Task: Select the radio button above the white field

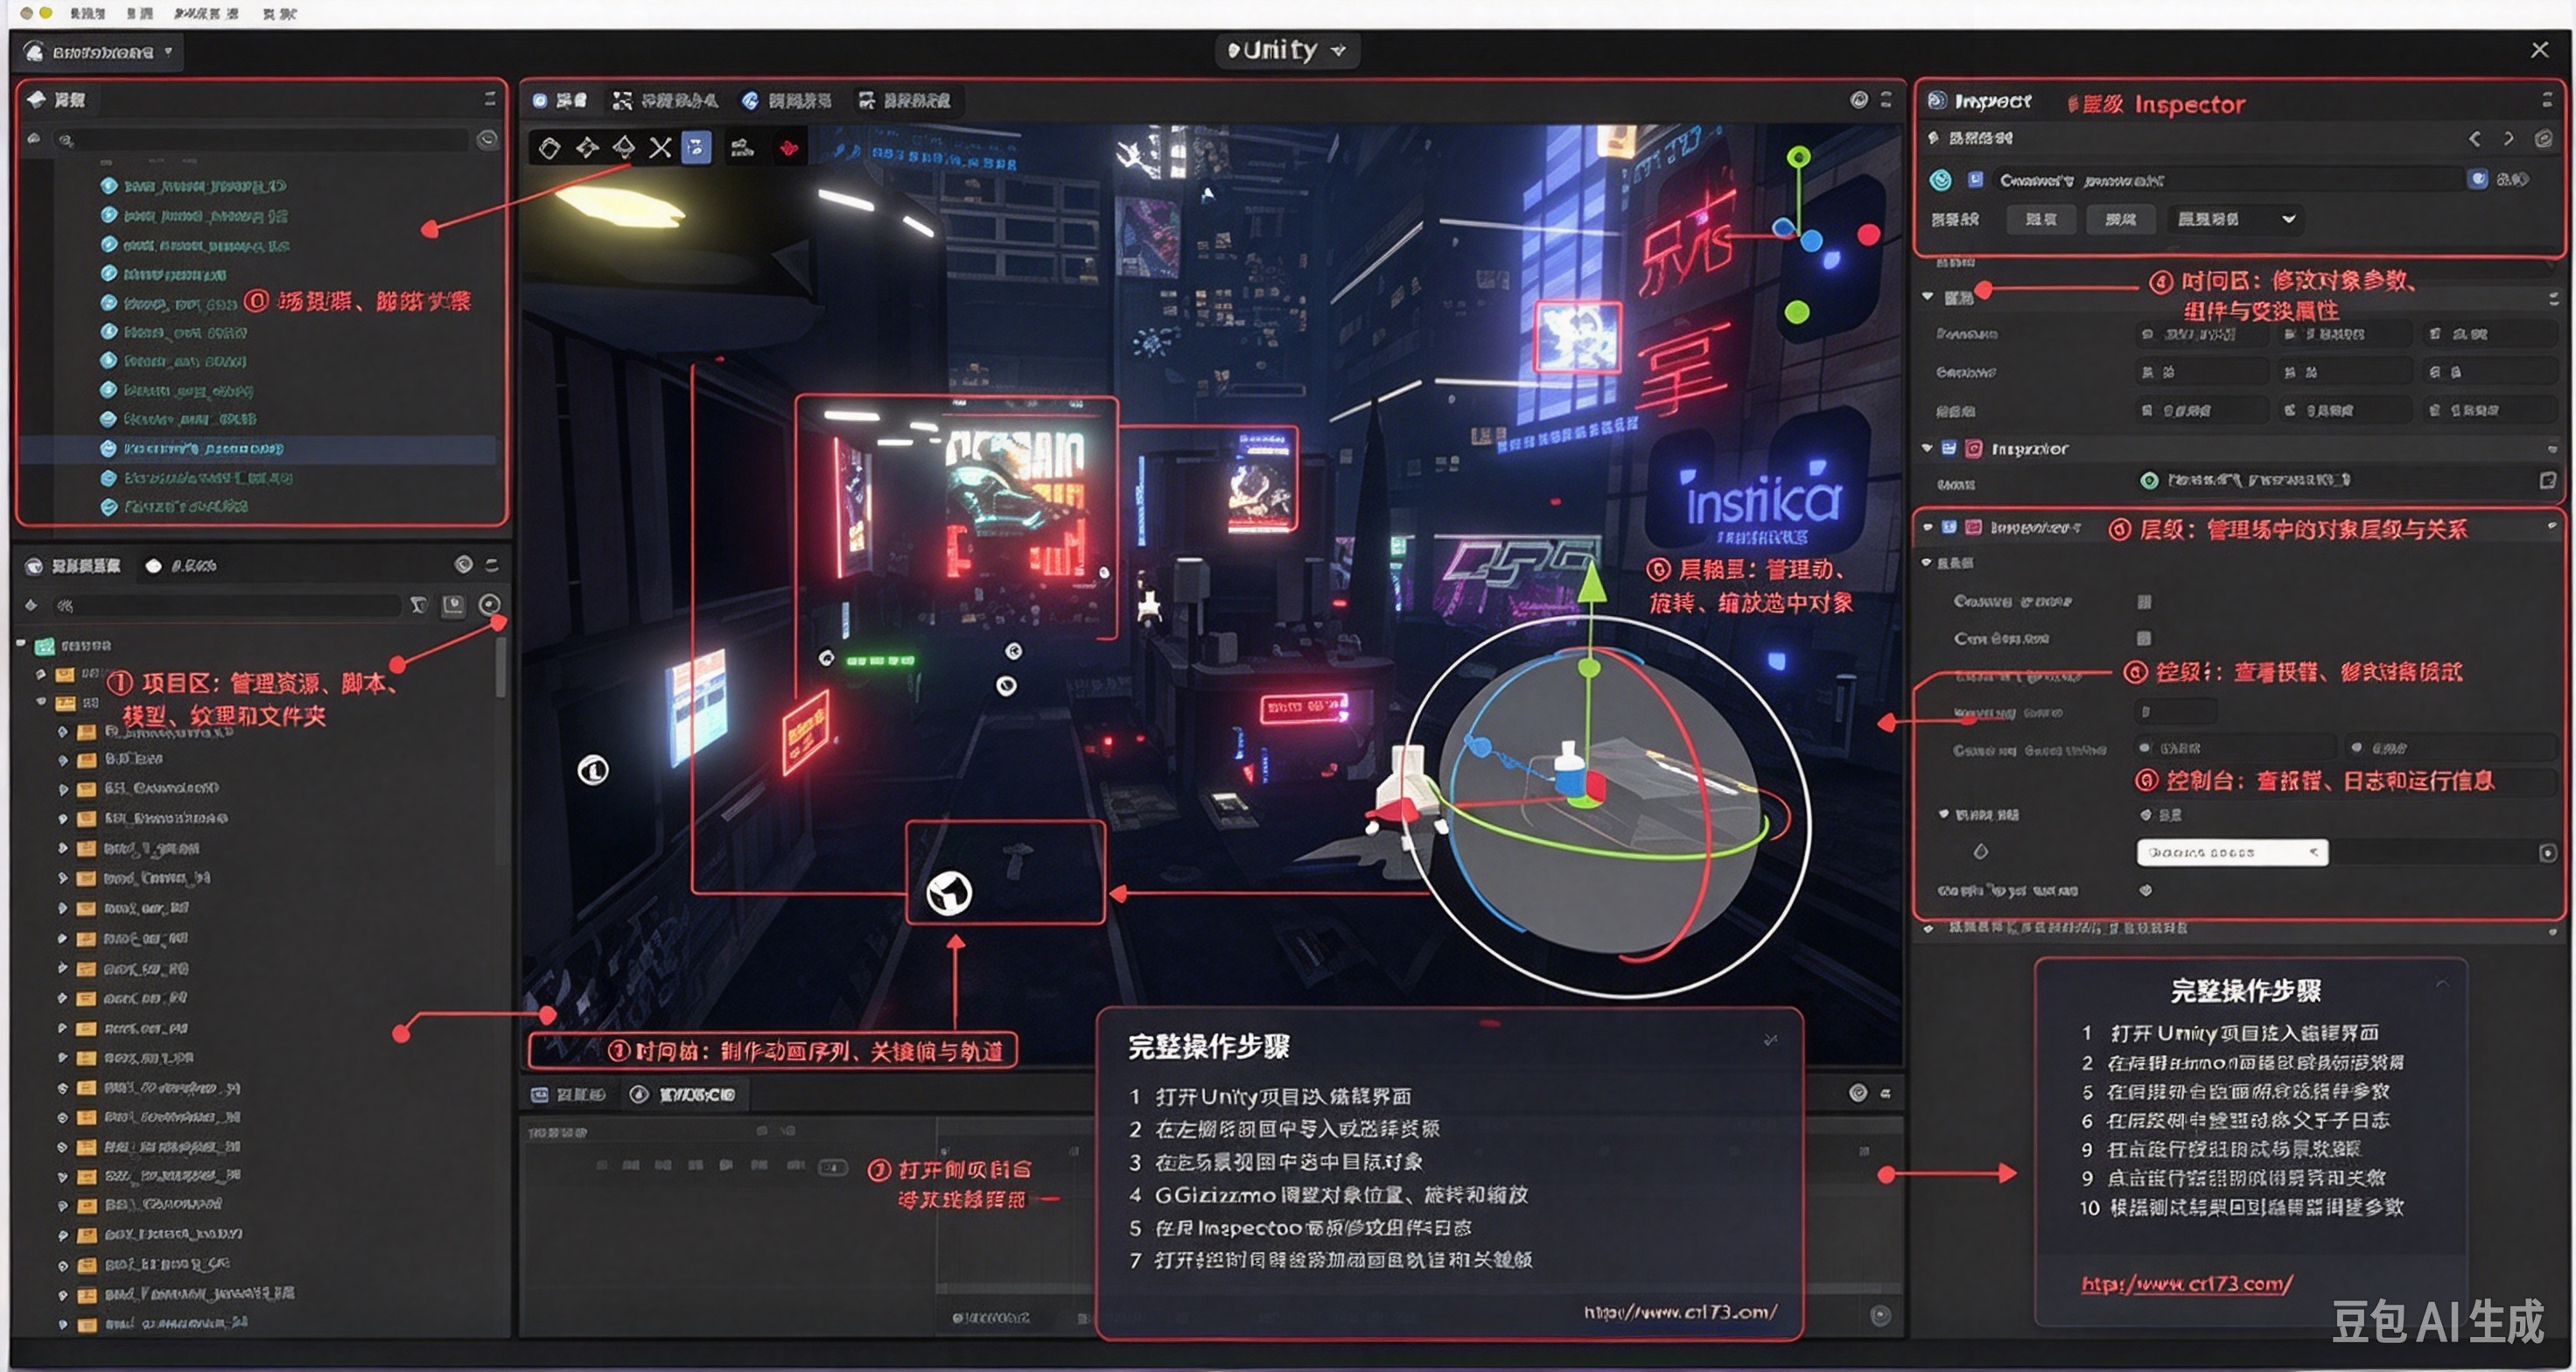Action: 2146,815
